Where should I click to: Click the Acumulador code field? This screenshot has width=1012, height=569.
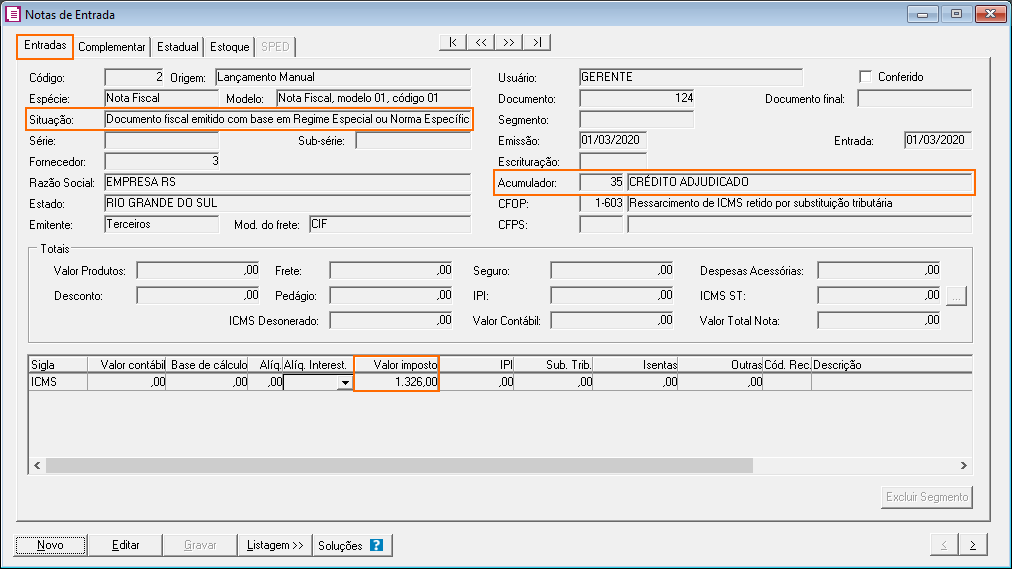602,183
